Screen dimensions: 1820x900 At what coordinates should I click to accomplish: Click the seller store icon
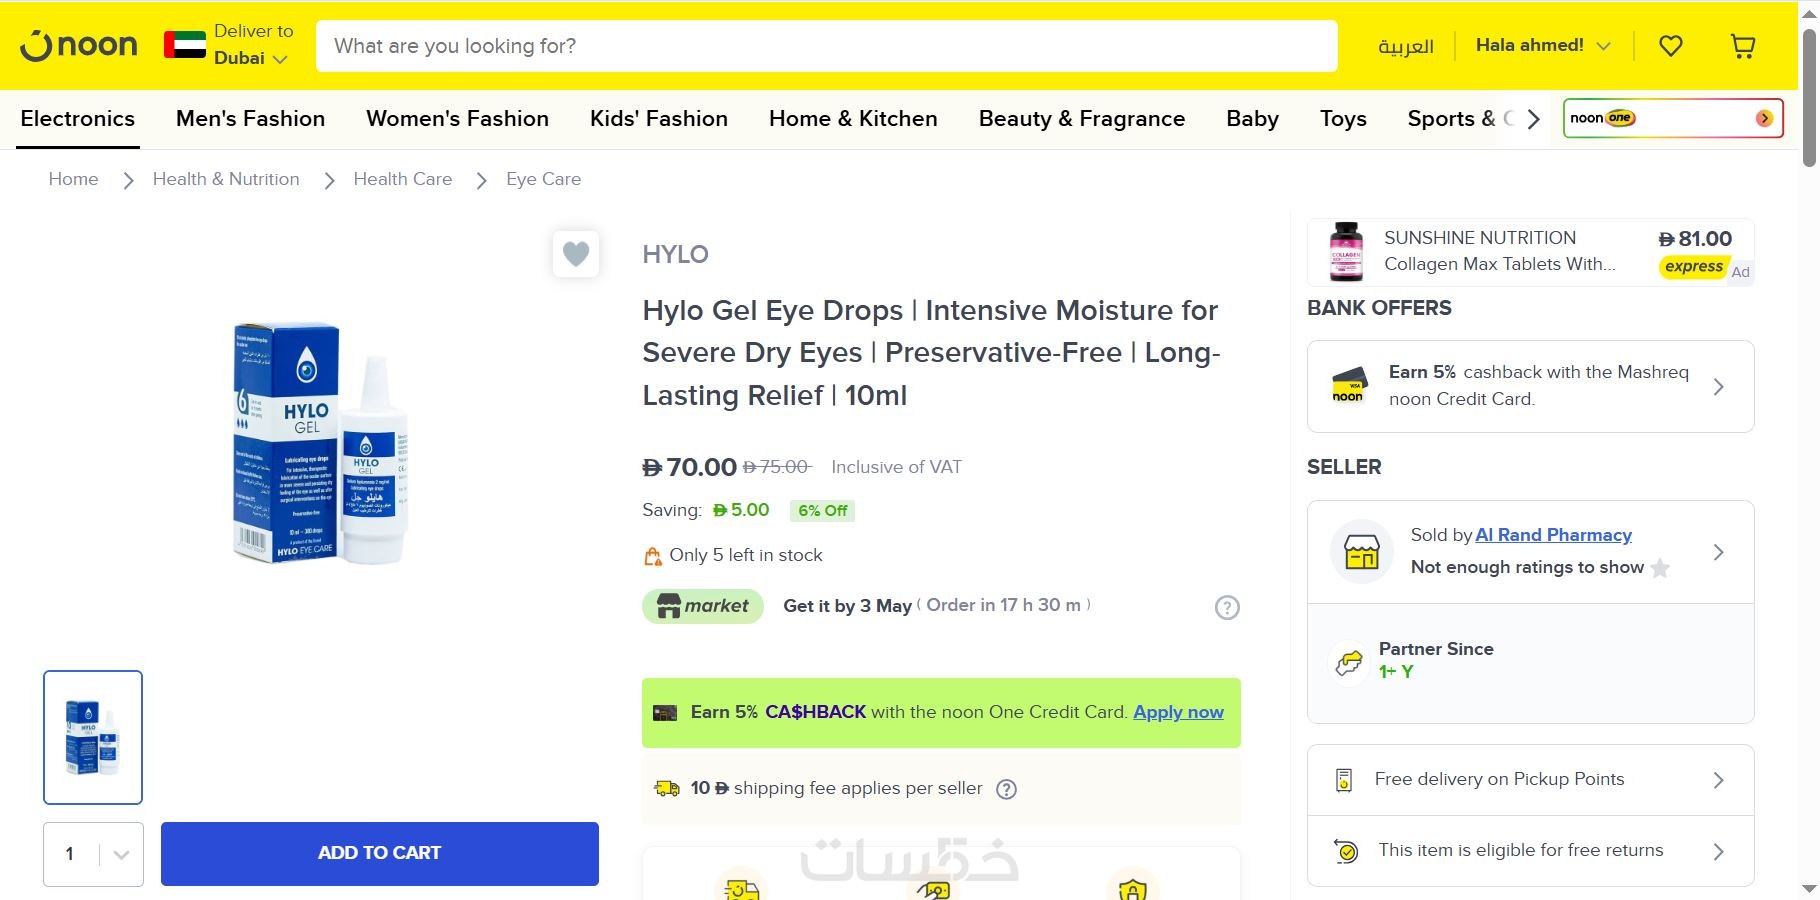click(1361, 552)
